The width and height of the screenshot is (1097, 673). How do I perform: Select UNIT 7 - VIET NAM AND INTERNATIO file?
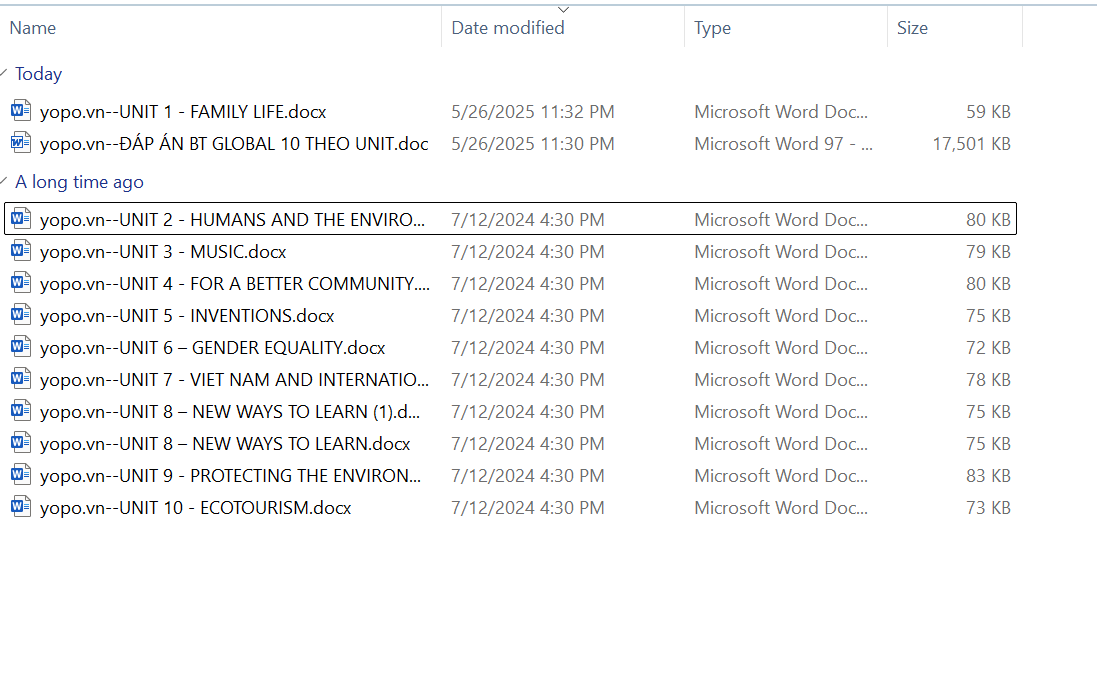pyautogui.click(x=234, y=379)
